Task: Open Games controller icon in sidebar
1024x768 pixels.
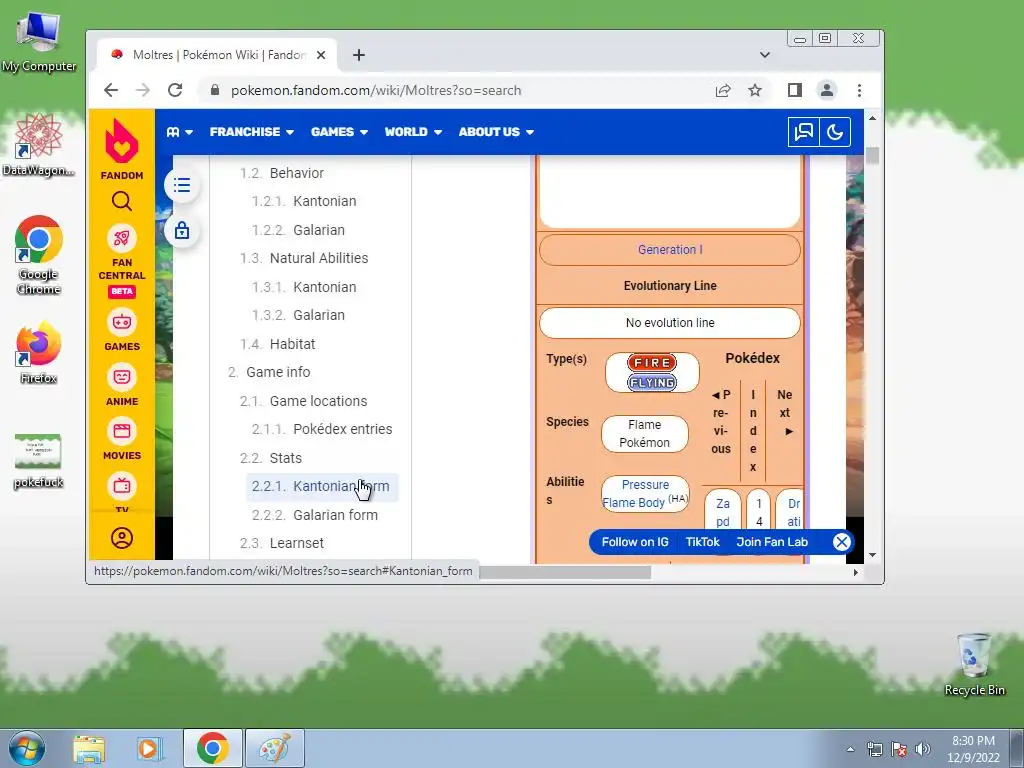Action: pos(121,322)
